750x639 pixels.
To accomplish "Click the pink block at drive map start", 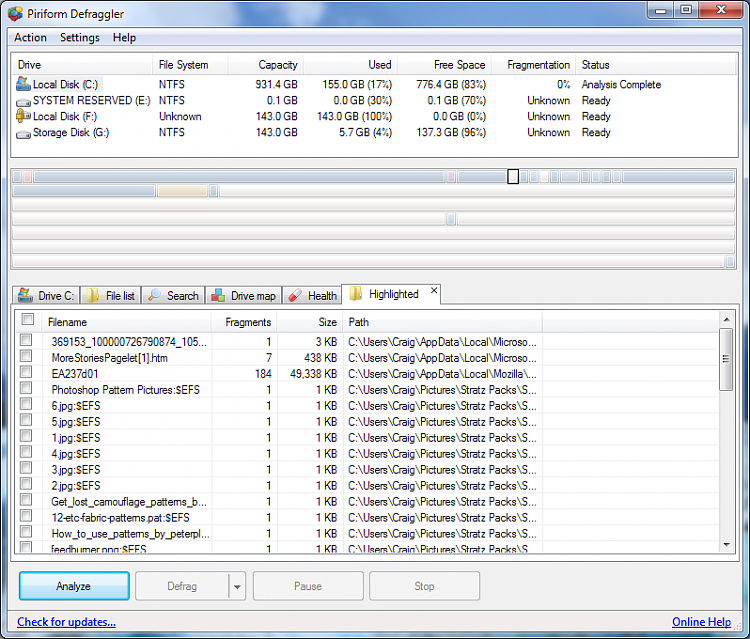I will [x=27, y=177].
